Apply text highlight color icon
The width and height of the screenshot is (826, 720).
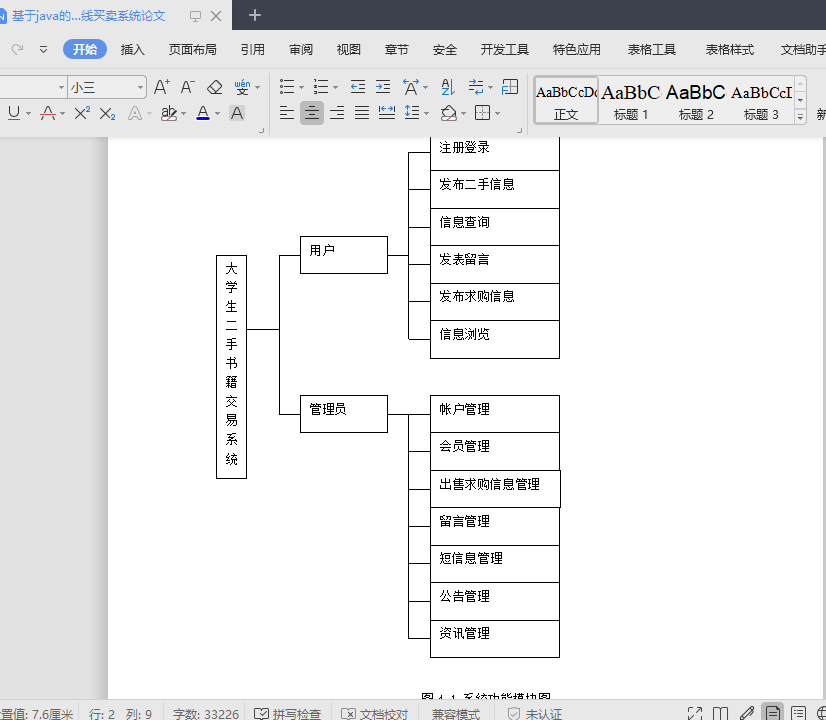[x=169, y=113]
